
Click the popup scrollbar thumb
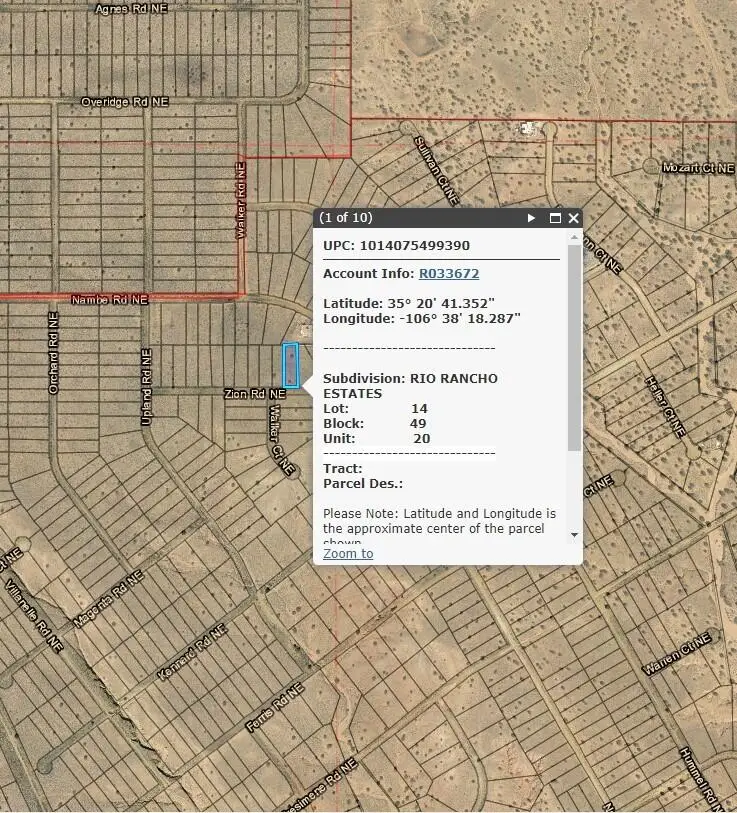(x=574, y=345)
